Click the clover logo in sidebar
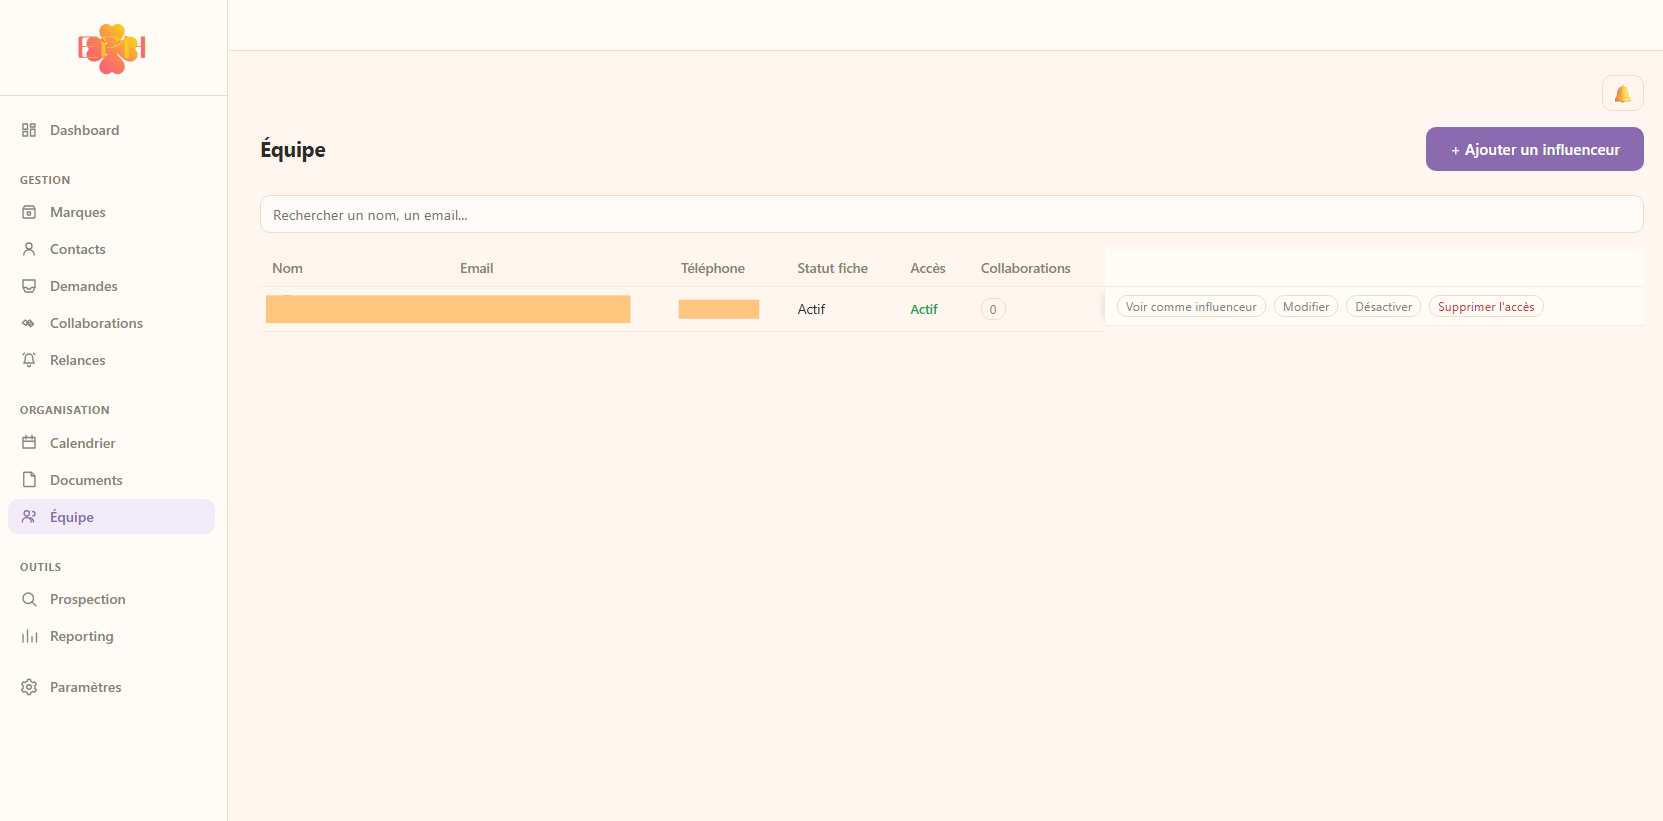Viewport: 1663px width, 821px height. 112,48
